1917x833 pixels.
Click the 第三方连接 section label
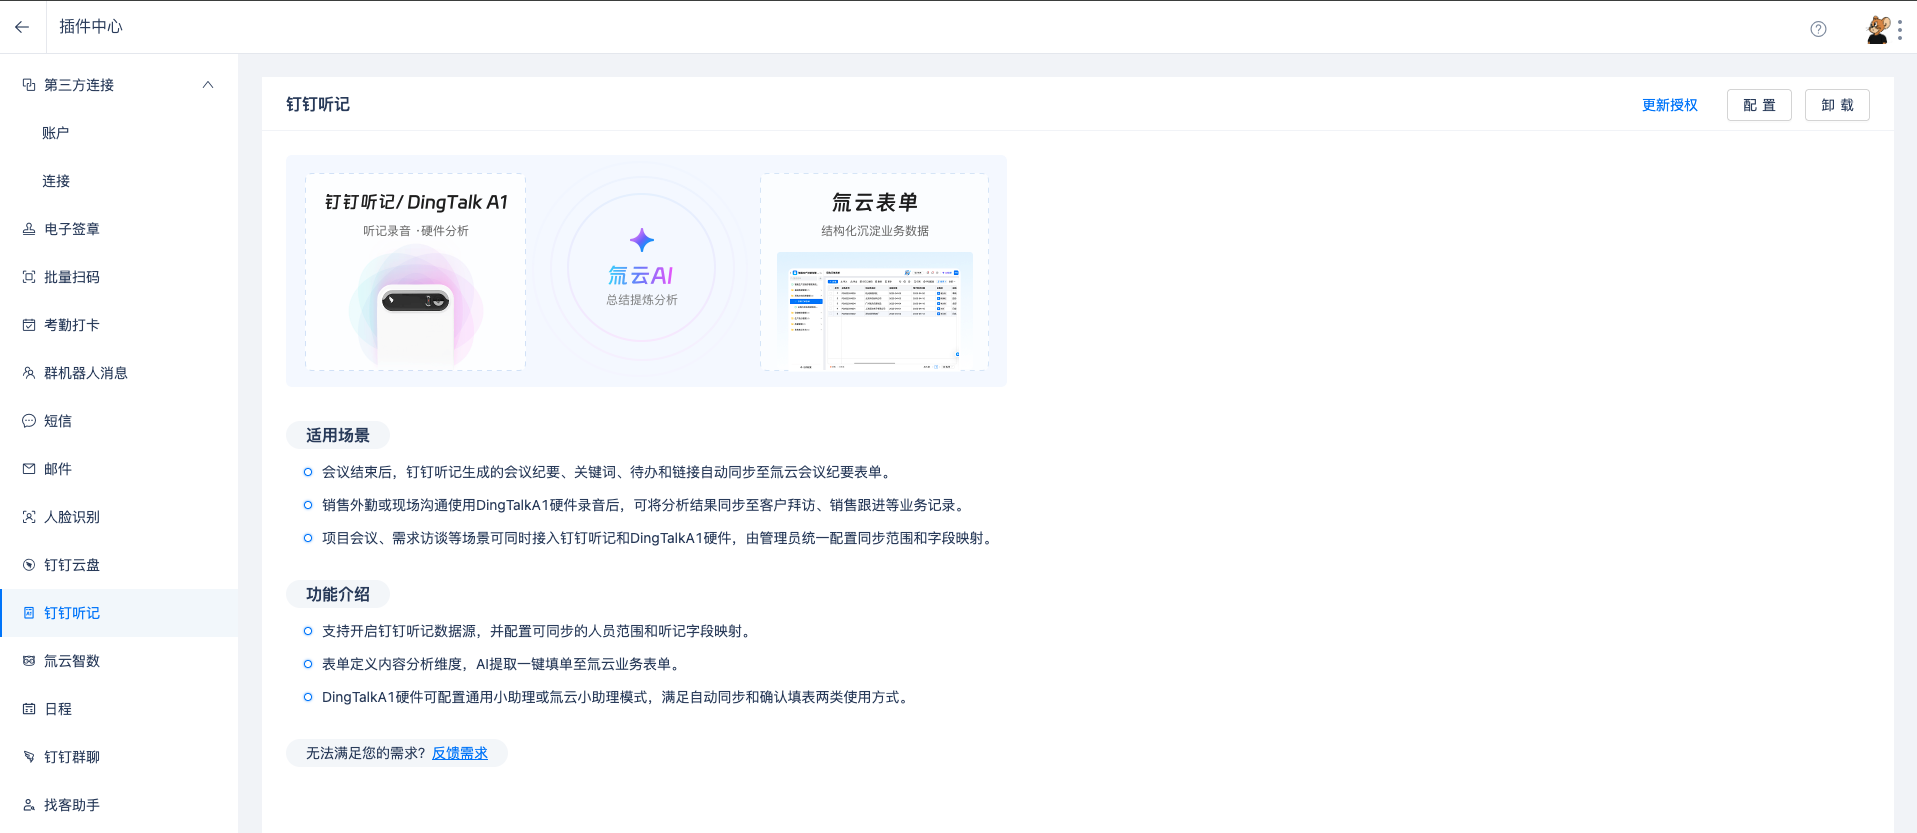pyautogui.click(x=79, y=85)
